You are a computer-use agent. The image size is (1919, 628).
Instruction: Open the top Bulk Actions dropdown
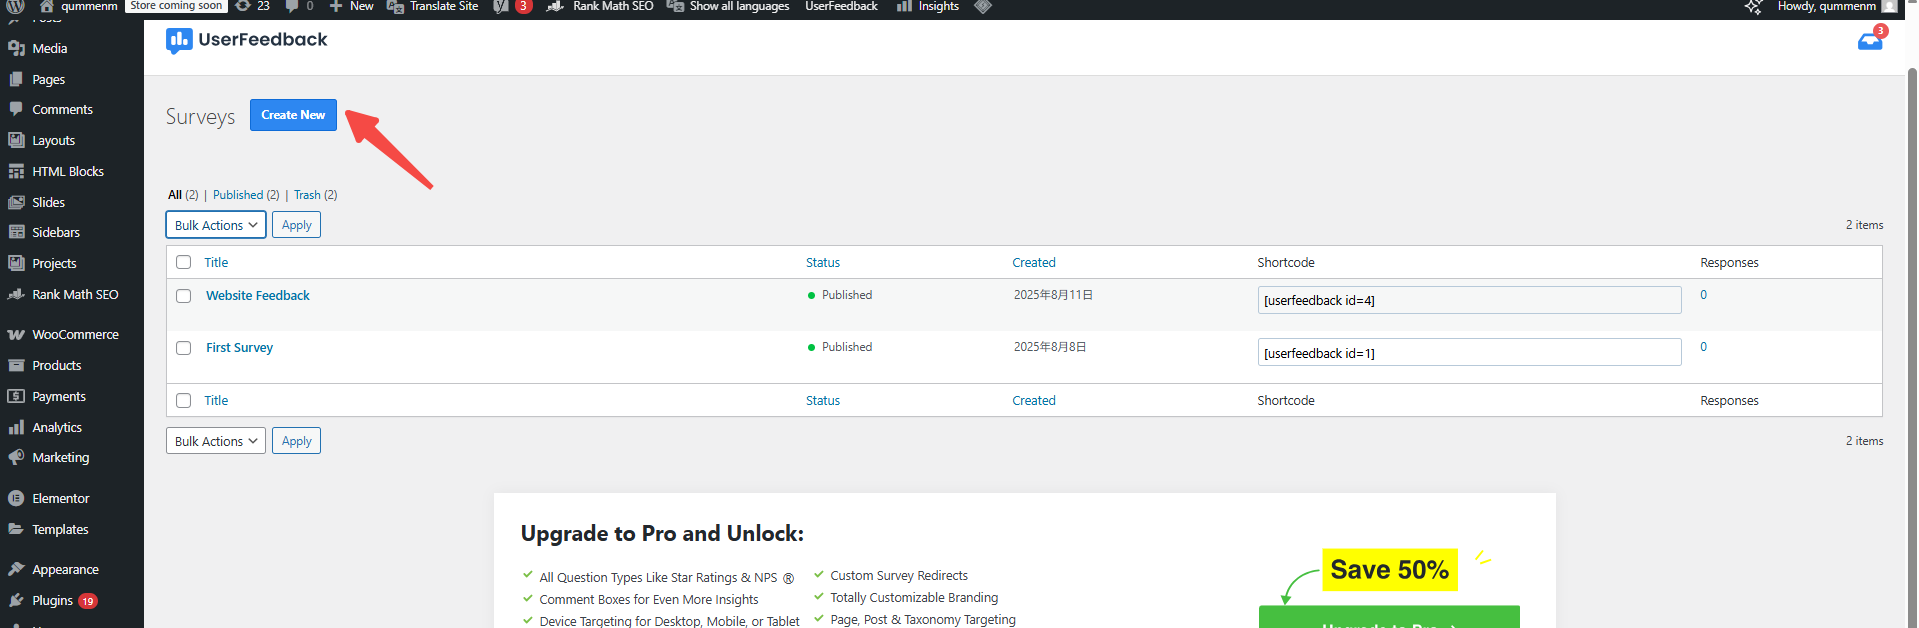[x=216, y=225]
